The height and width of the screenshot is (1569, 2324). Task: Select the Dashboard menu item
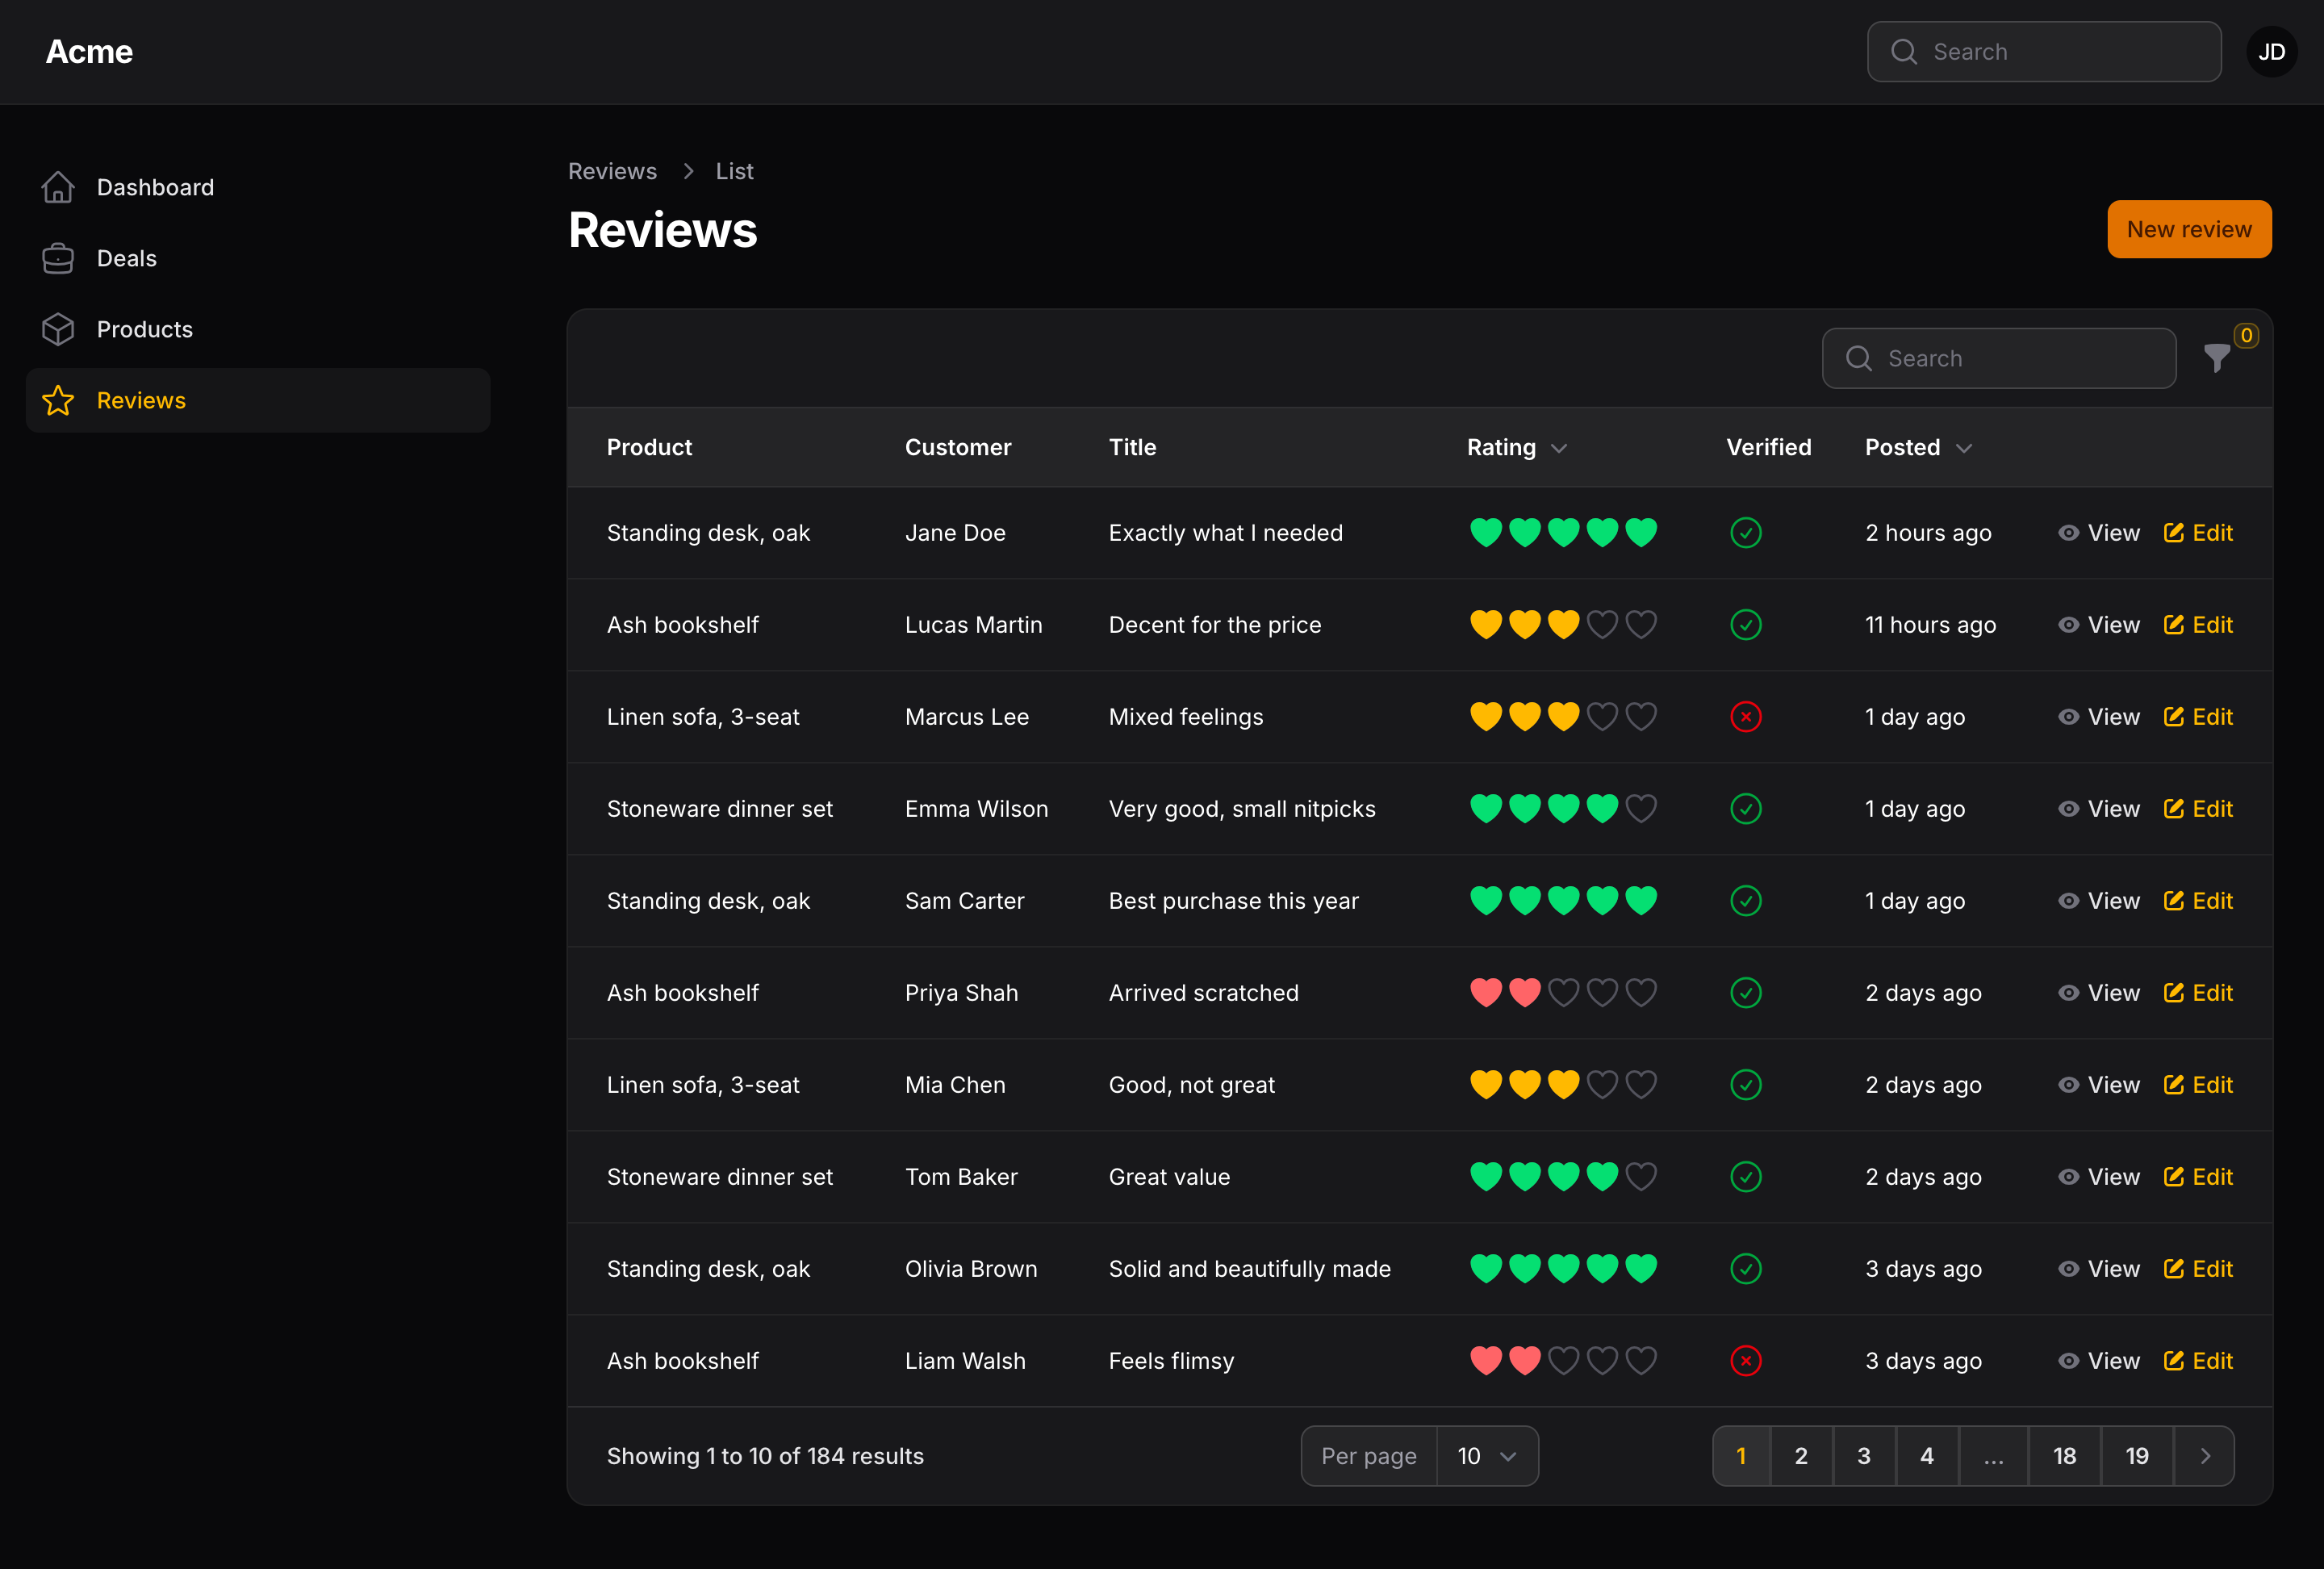[258, 187]
